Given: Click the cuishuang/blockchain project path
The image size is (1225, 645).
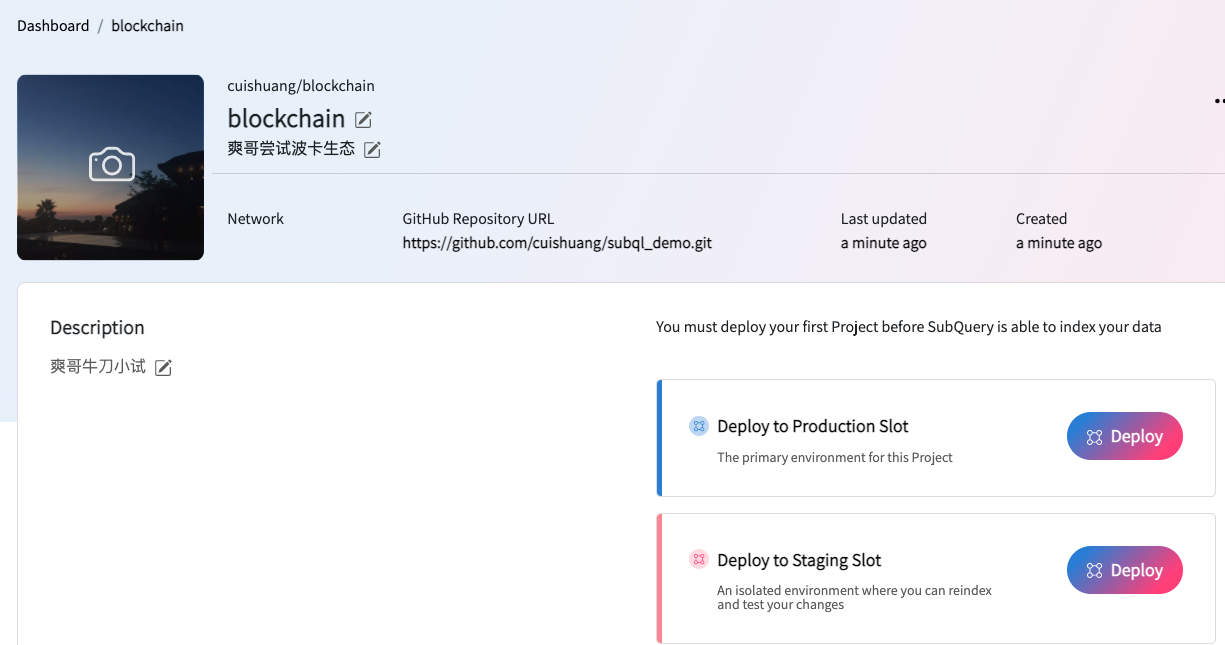Looking at the screenshot, I should click(301, 86).
